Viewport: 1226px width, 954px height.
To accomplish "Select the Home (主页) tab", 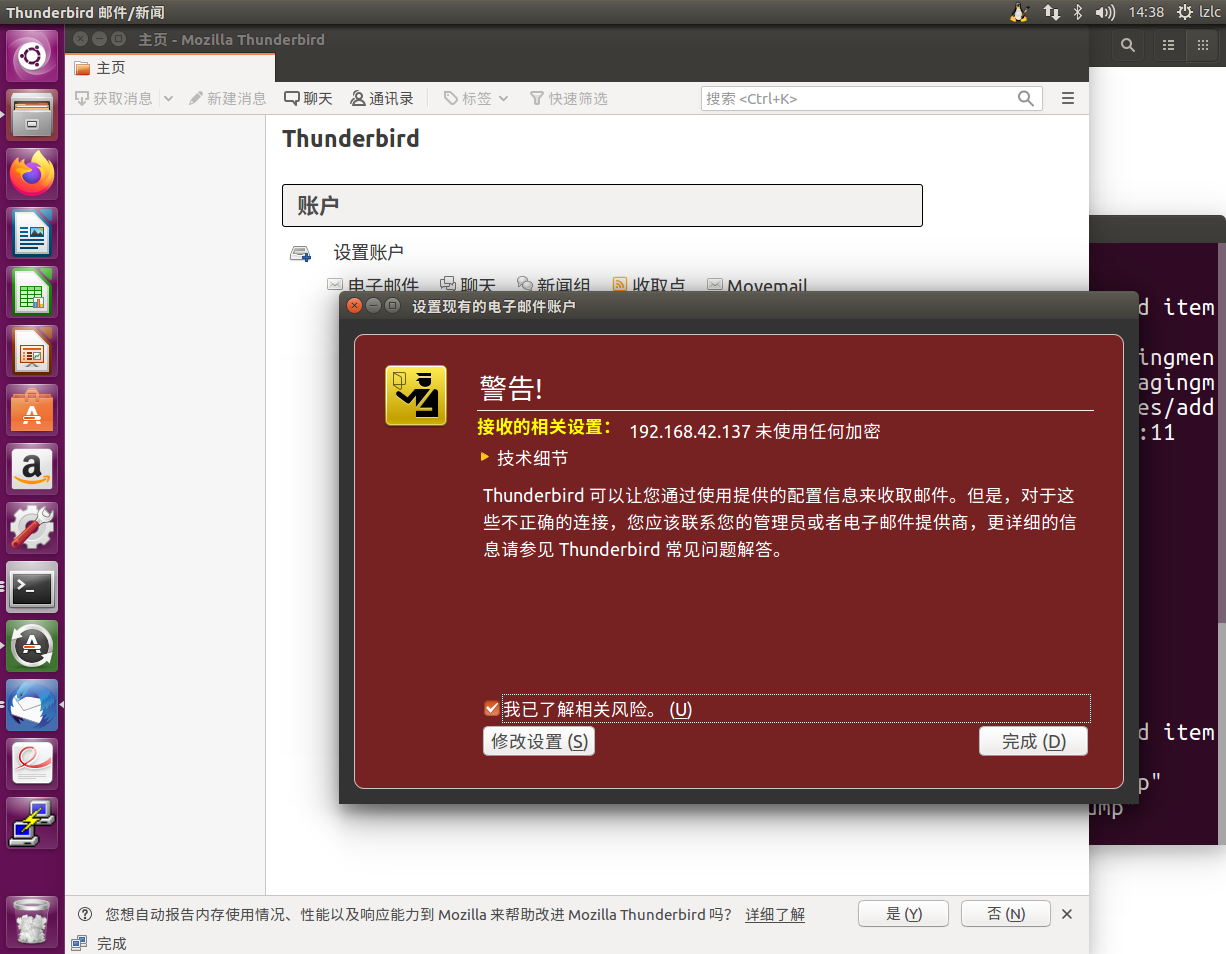I will (171, 68).
